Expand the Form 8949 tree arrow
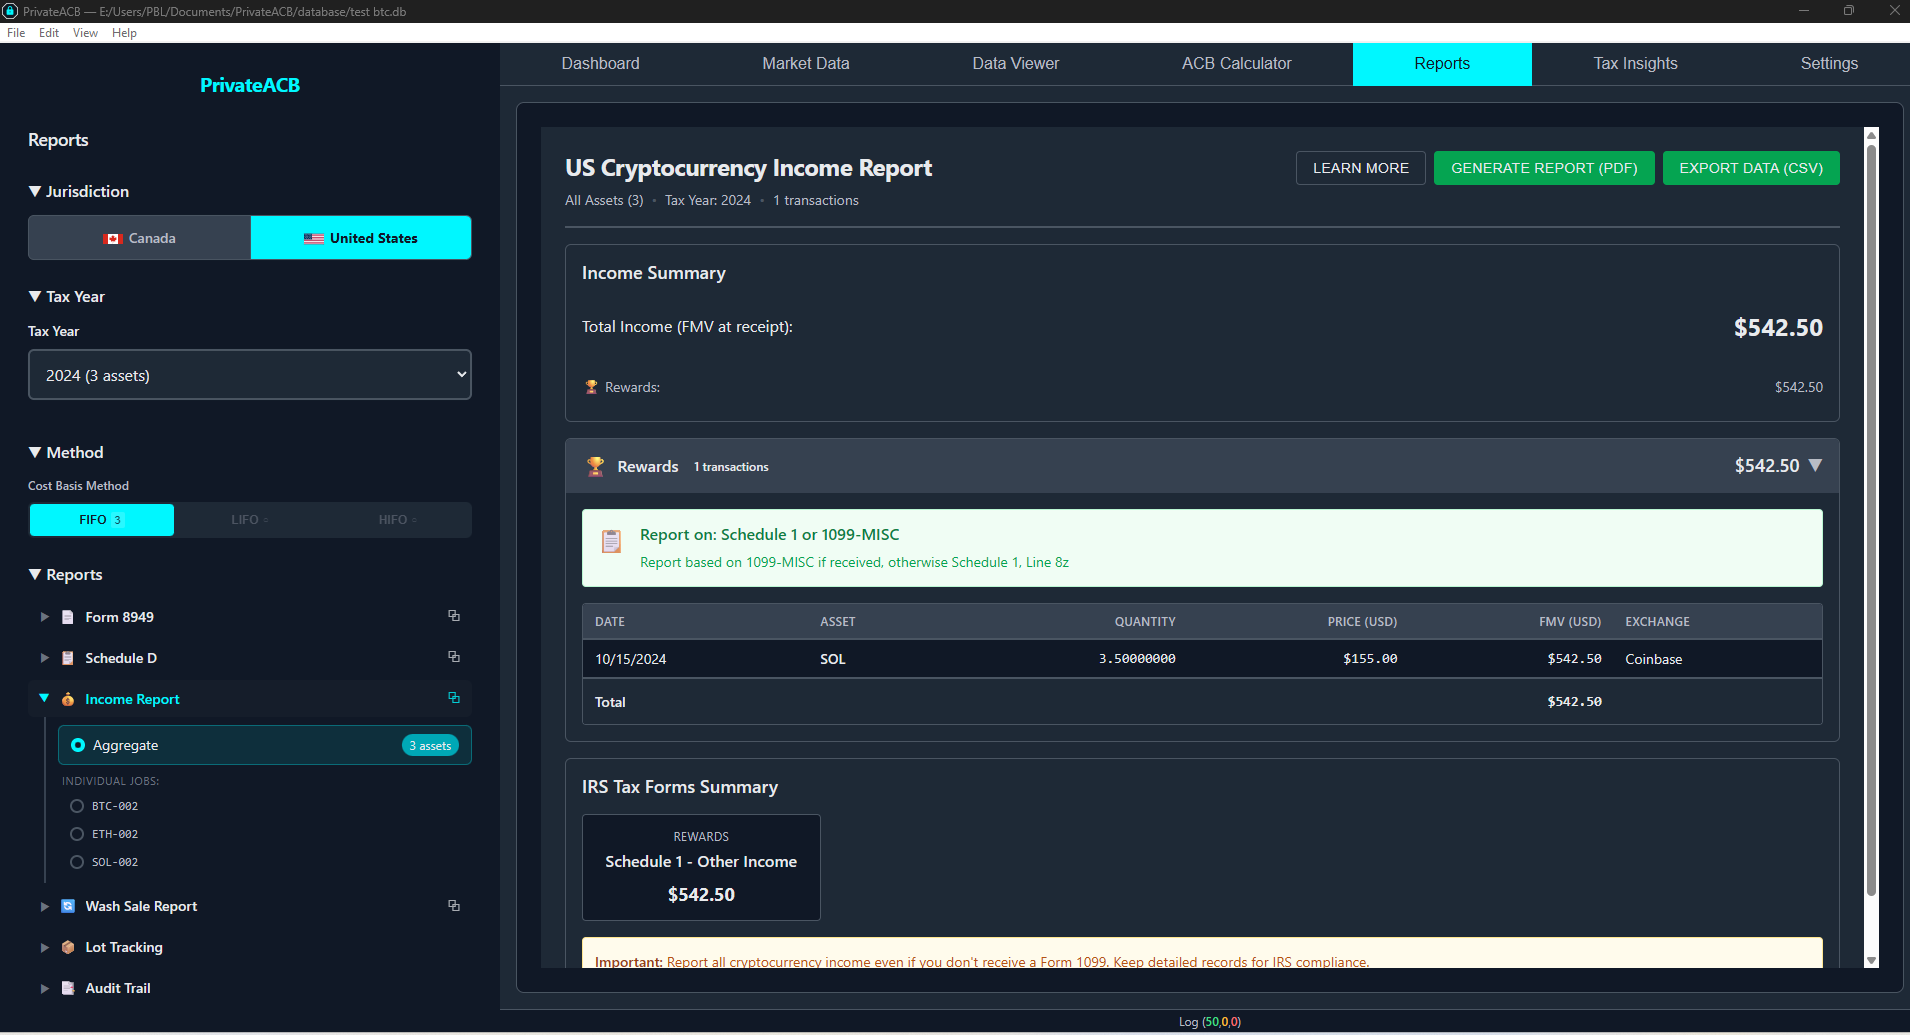1910x1035 pixels. (44, 617)
